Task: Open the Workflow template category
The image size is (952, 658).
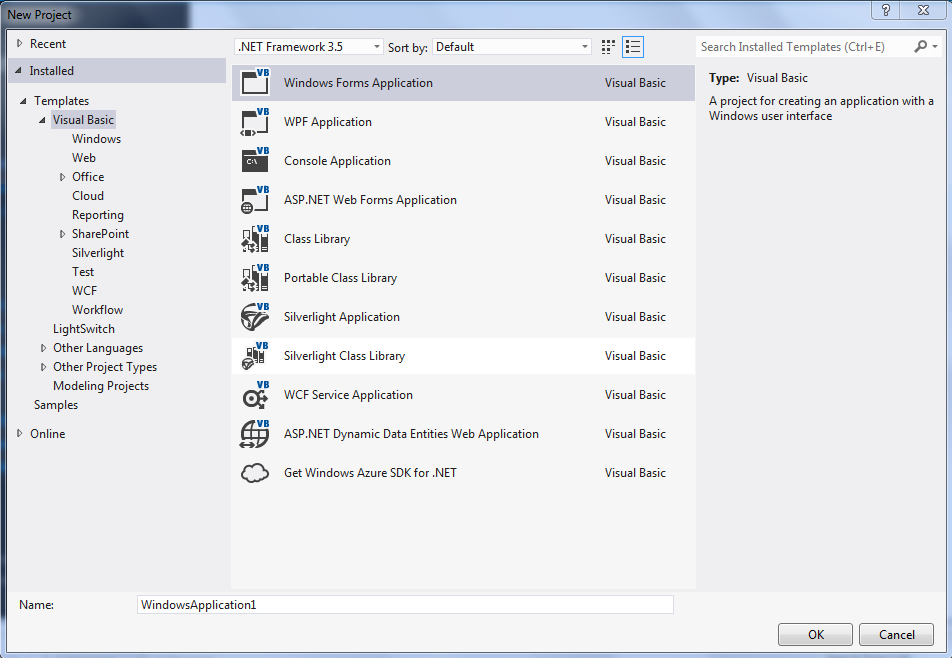Action: 97,310
